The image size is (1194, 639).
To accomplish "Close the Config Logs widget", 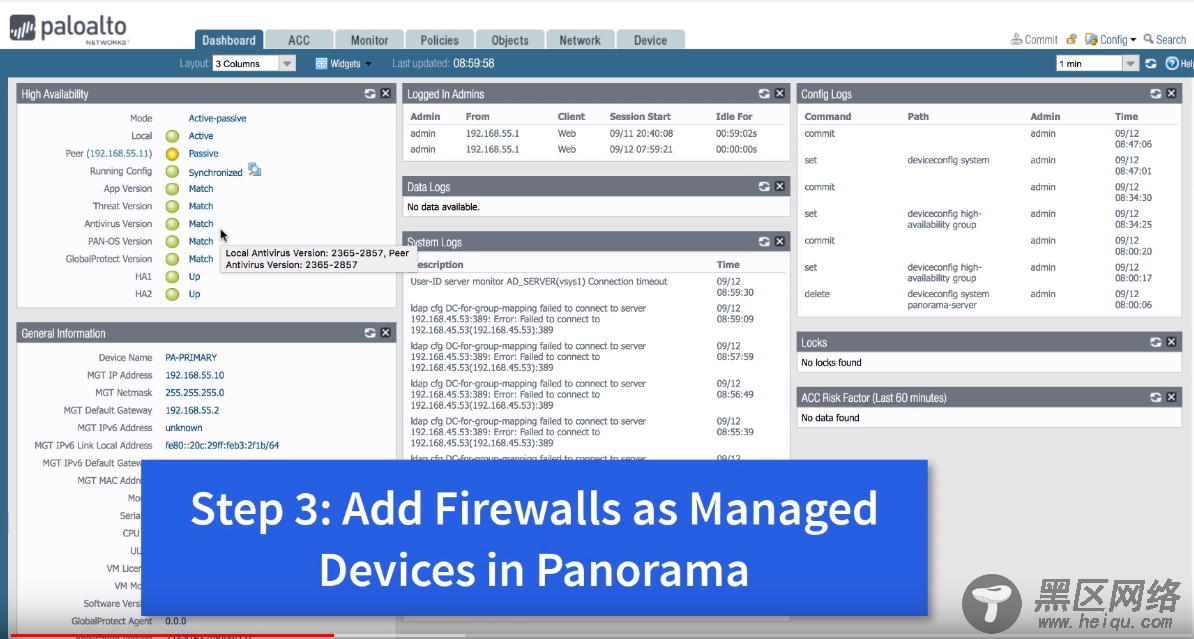I will 1172,94.
